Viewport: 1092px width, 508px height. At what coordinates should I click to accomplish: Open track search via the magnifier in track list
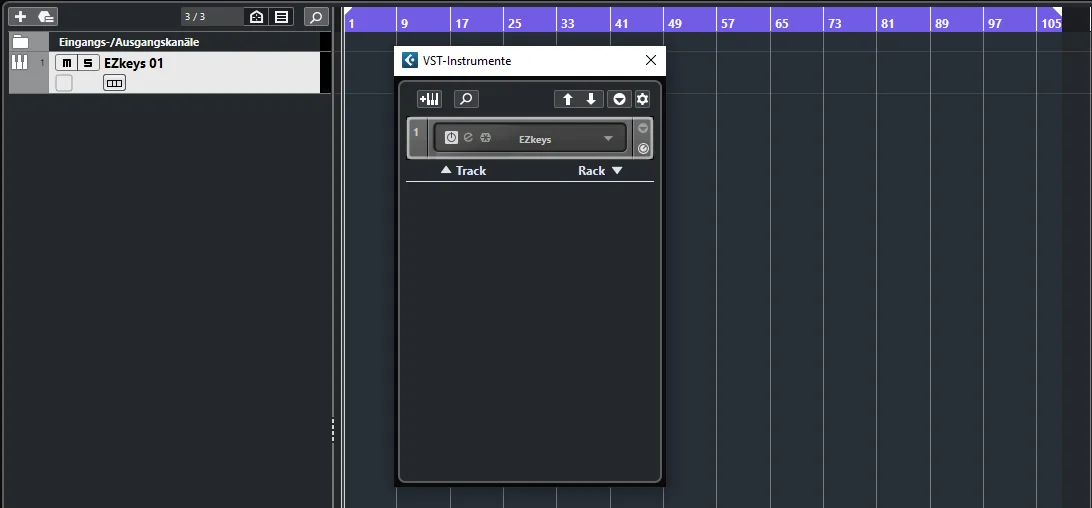point(316,17)
